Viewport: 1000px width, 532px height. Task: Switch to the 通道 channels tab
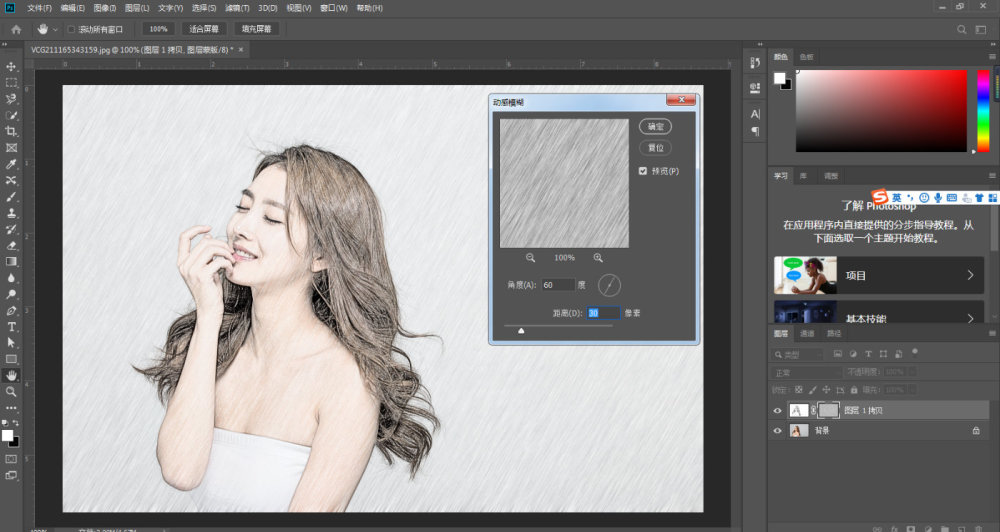point(807,334)
